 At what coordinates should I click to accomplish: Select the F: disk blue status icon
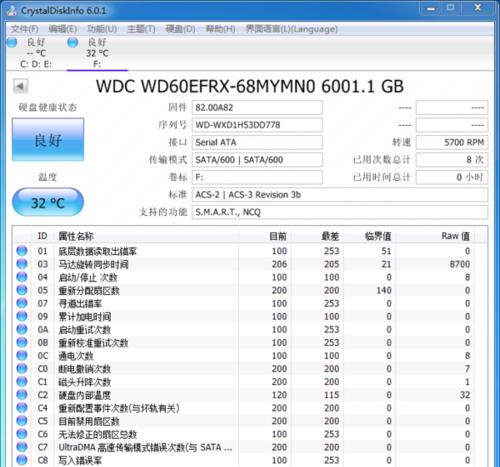pyautogui.click(x=72, y=42)
